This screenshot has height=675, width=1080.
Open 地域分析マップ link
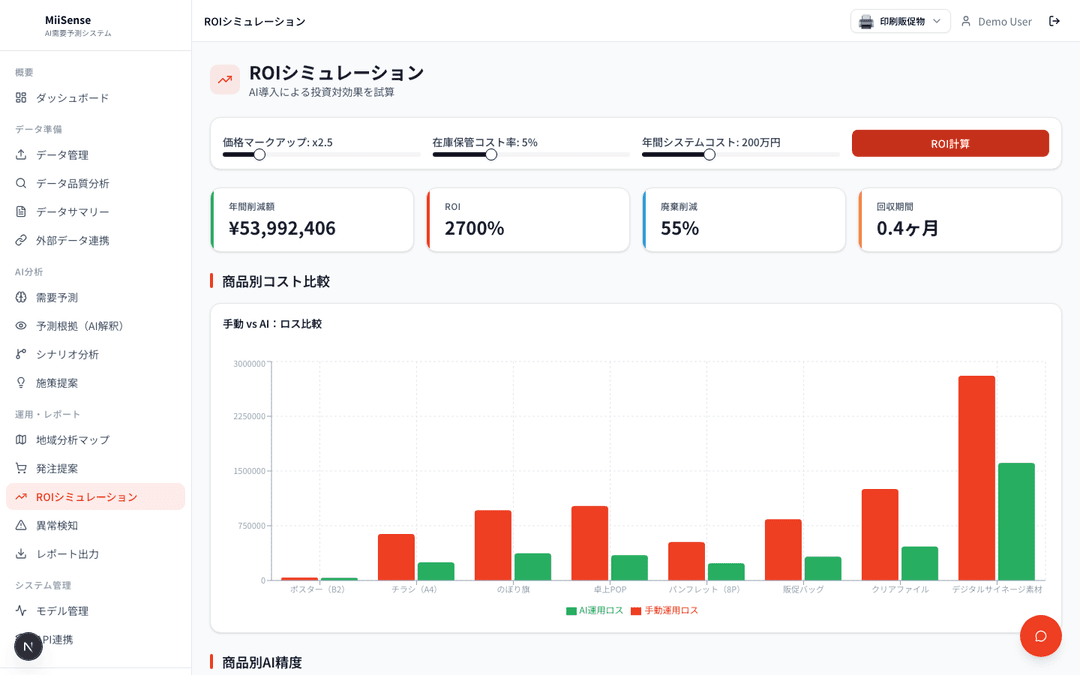point(96,439)
